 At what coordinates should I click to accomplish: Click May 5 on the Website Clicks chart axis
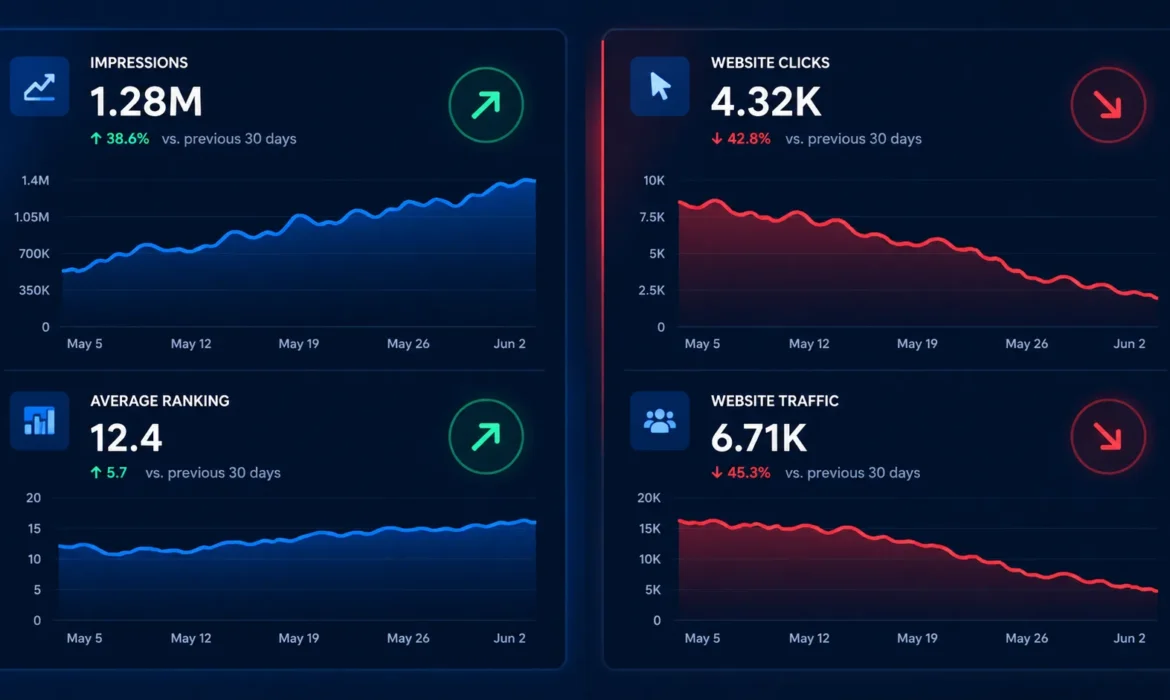(702, 344)
